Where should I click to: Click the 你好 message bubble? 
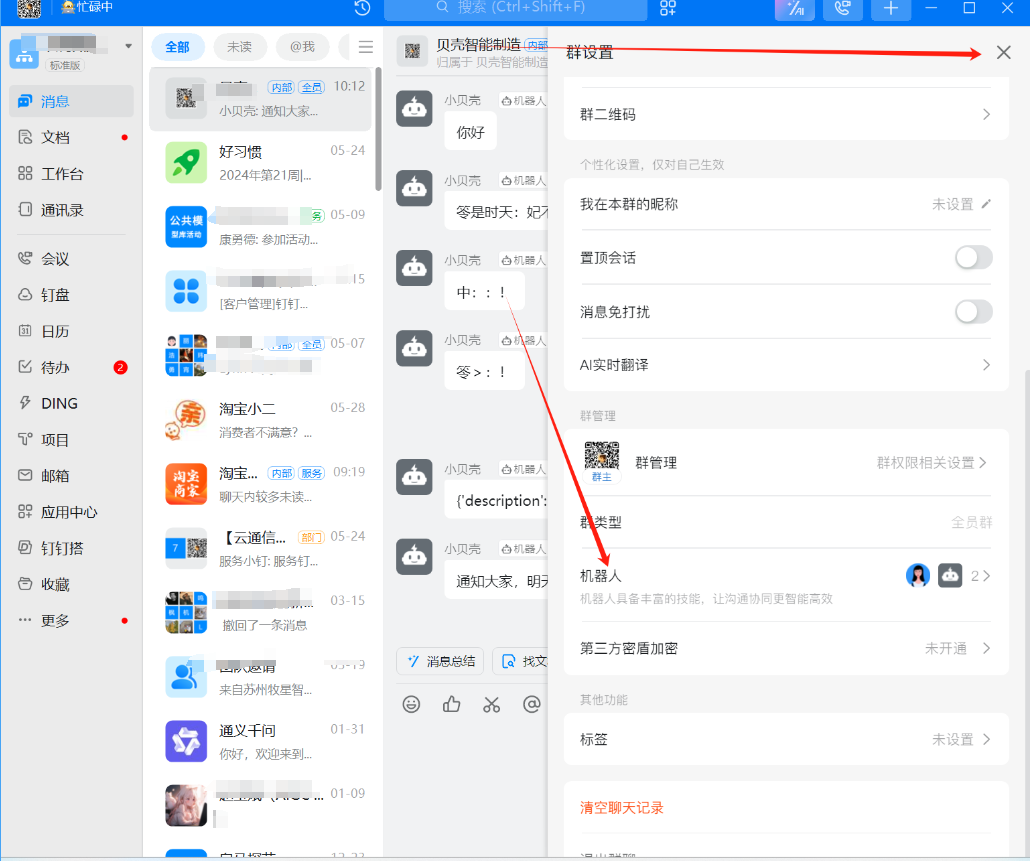pyautogui.click(x=470, y=133)
